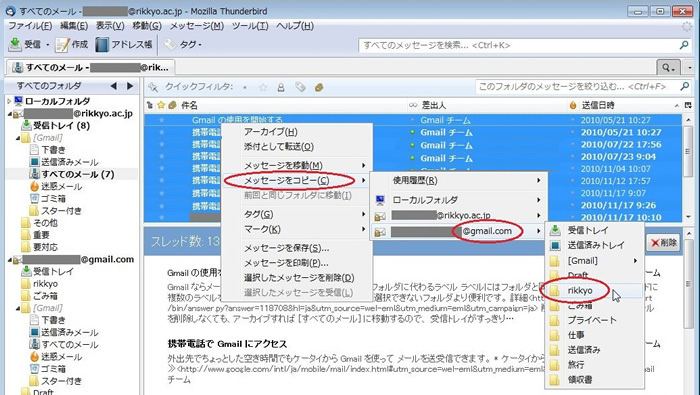Open the column picker icon in header

pyautogui.click(x=688, y=105)
